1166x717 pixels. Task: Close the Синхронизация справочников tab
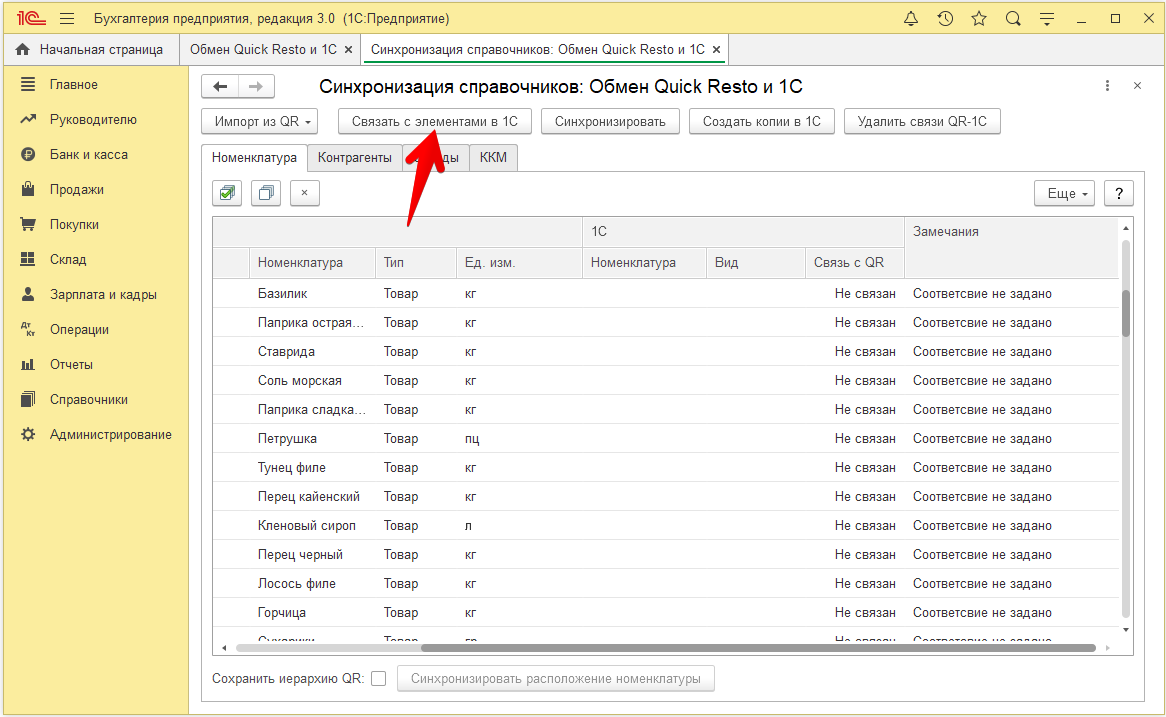(716, 50)
